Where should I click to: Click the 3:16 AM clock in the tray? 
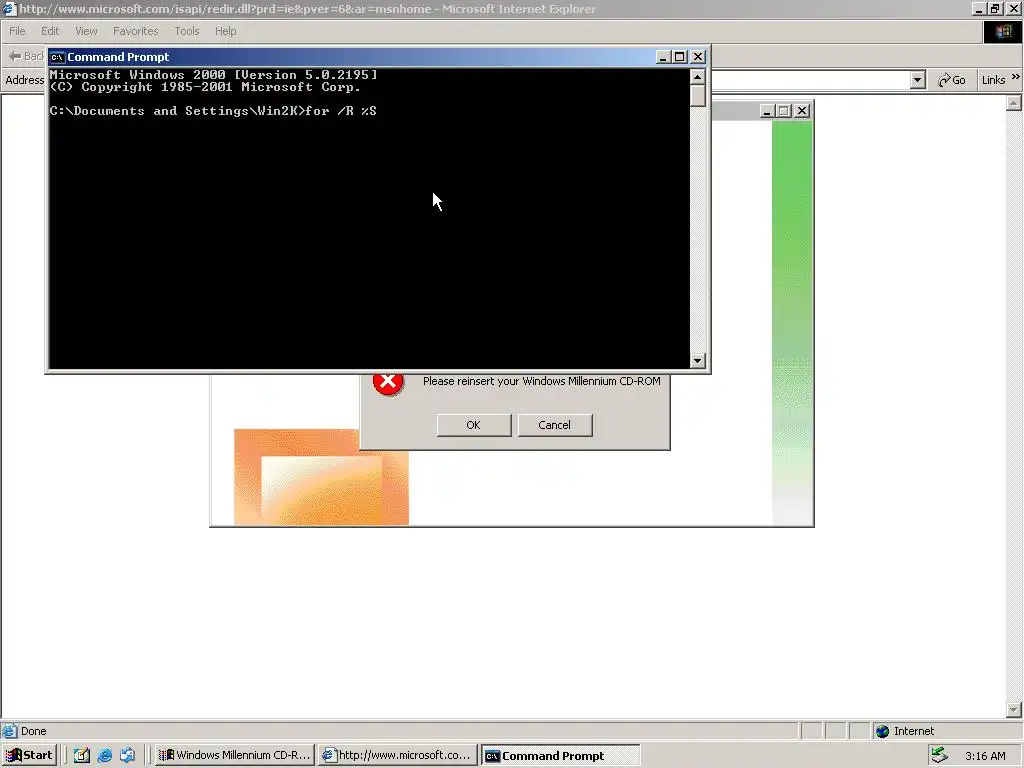point(985,756)
